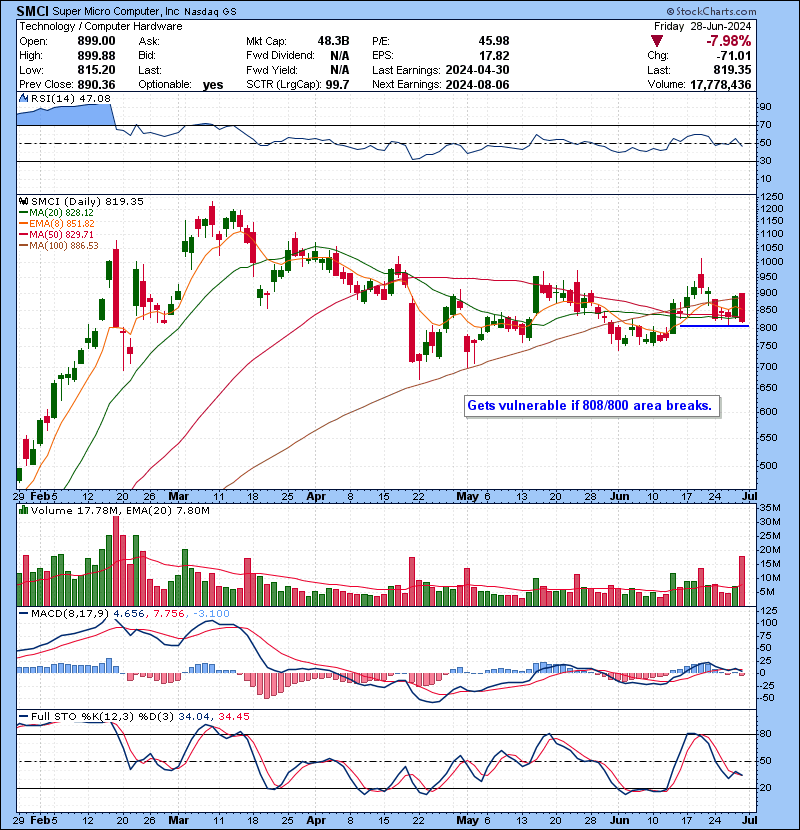This screenshot has width=800, height=830.
Task: Click the 35M volume axis label
Action: (x=770, y=508)
